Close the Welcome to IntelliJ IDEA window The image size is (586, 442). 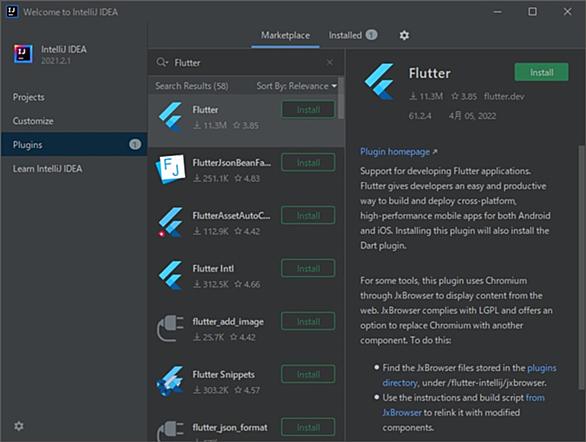click(x=567, y=12)
